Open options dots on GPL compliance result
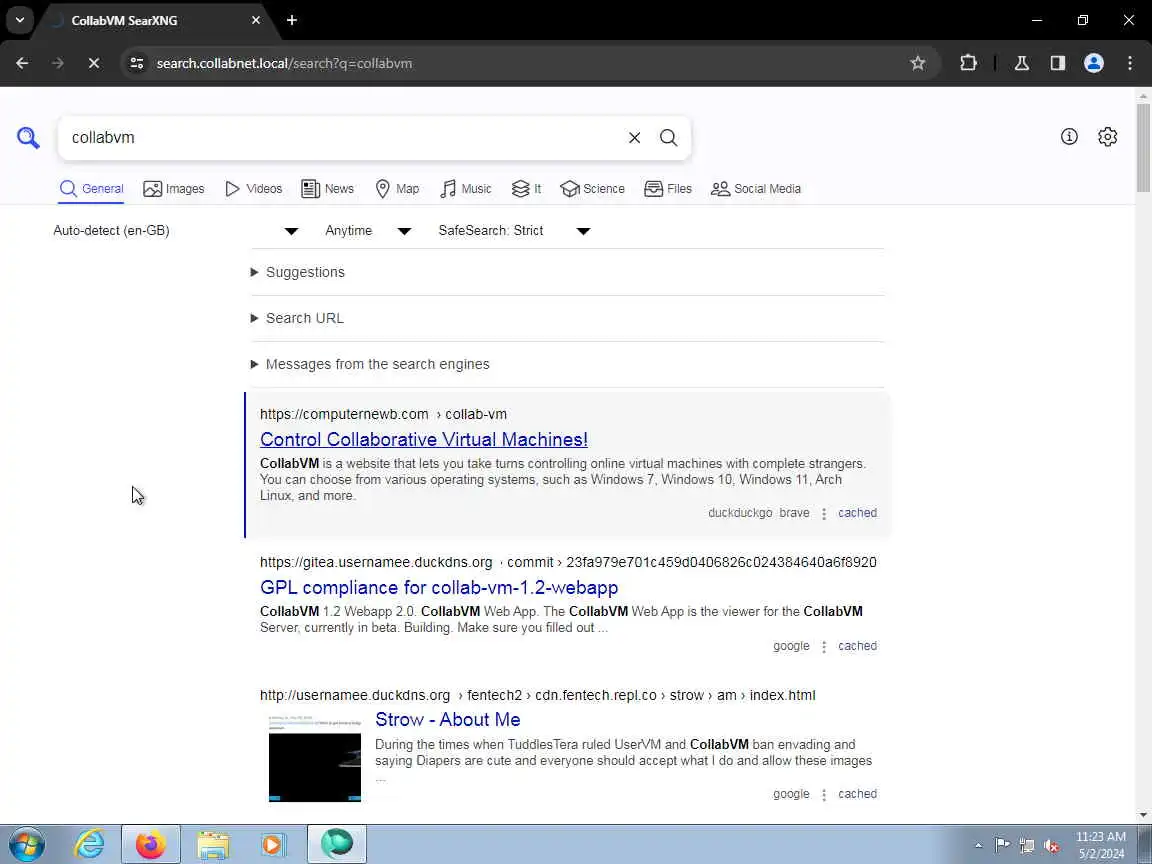 click(x=824, y=647)
